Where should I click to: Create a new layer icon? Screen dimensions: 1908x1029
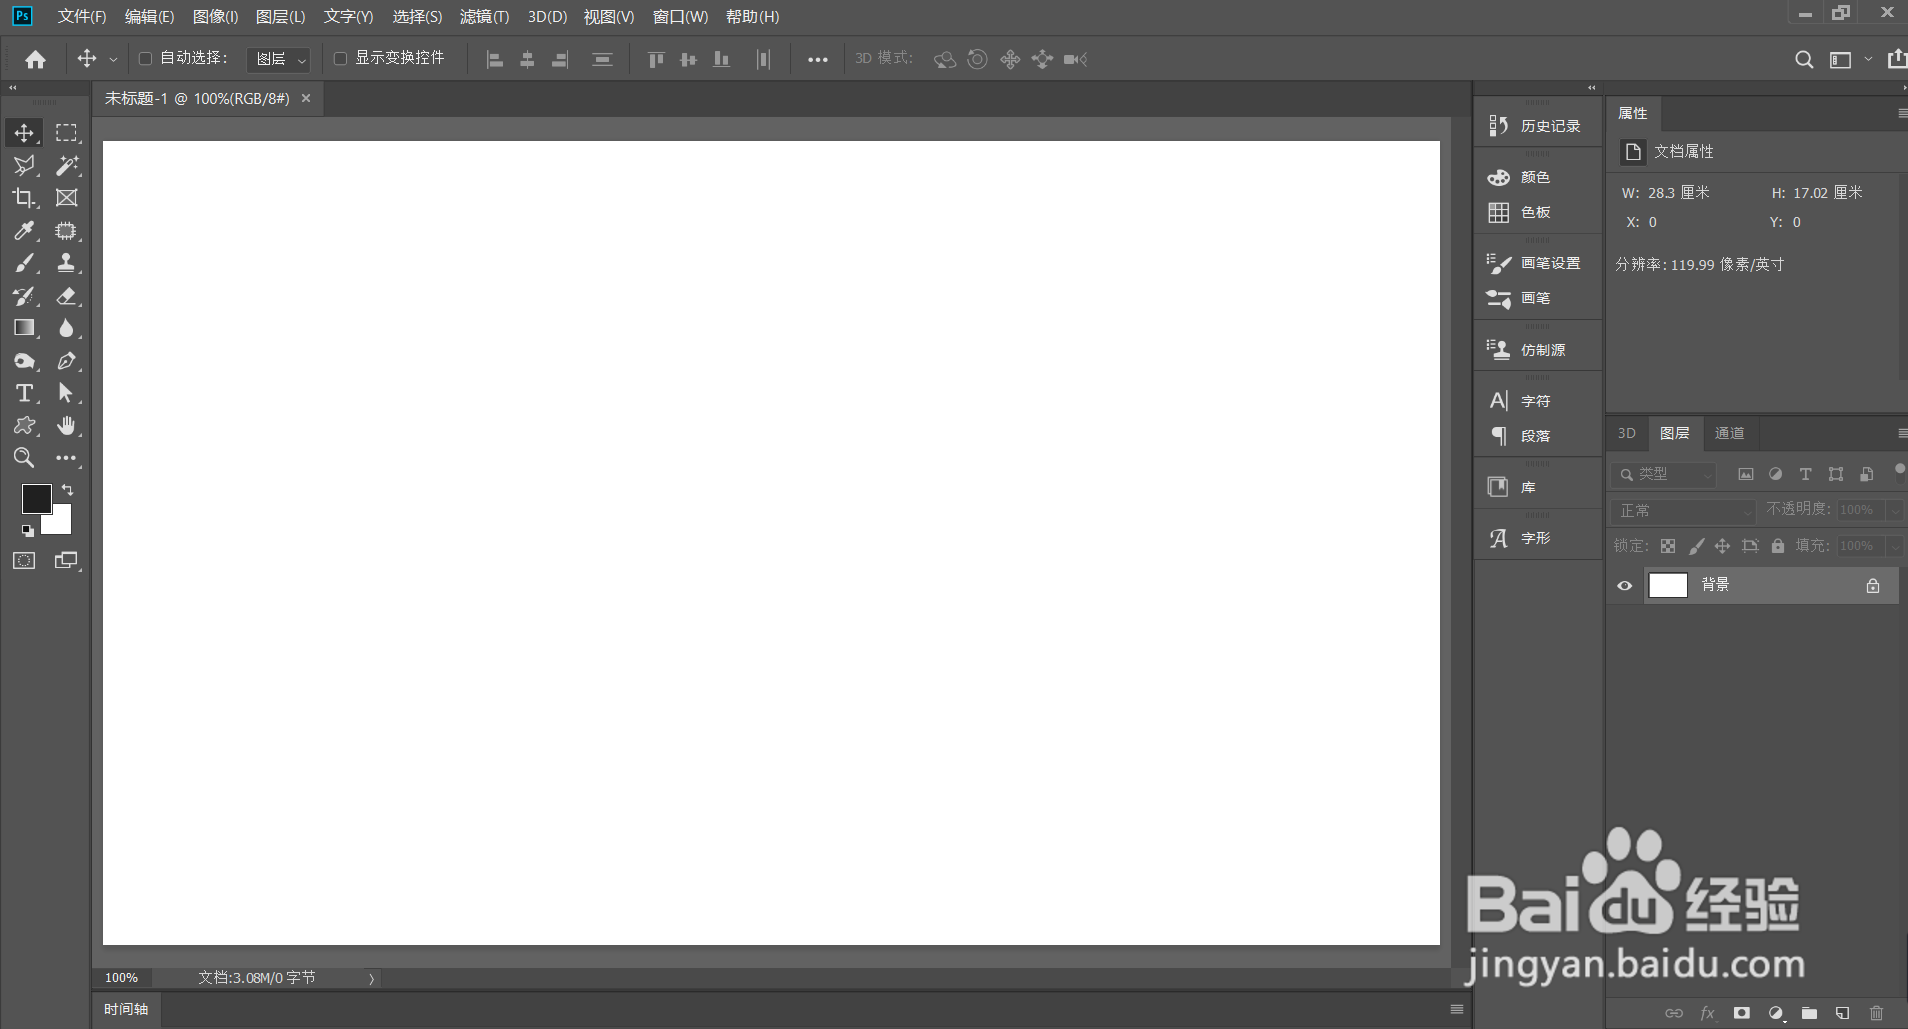1842,1013
